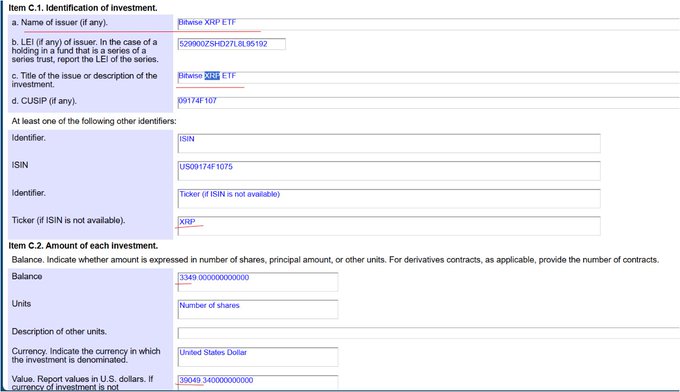Click the highlighted XRP word in title field

coord(212,75)
